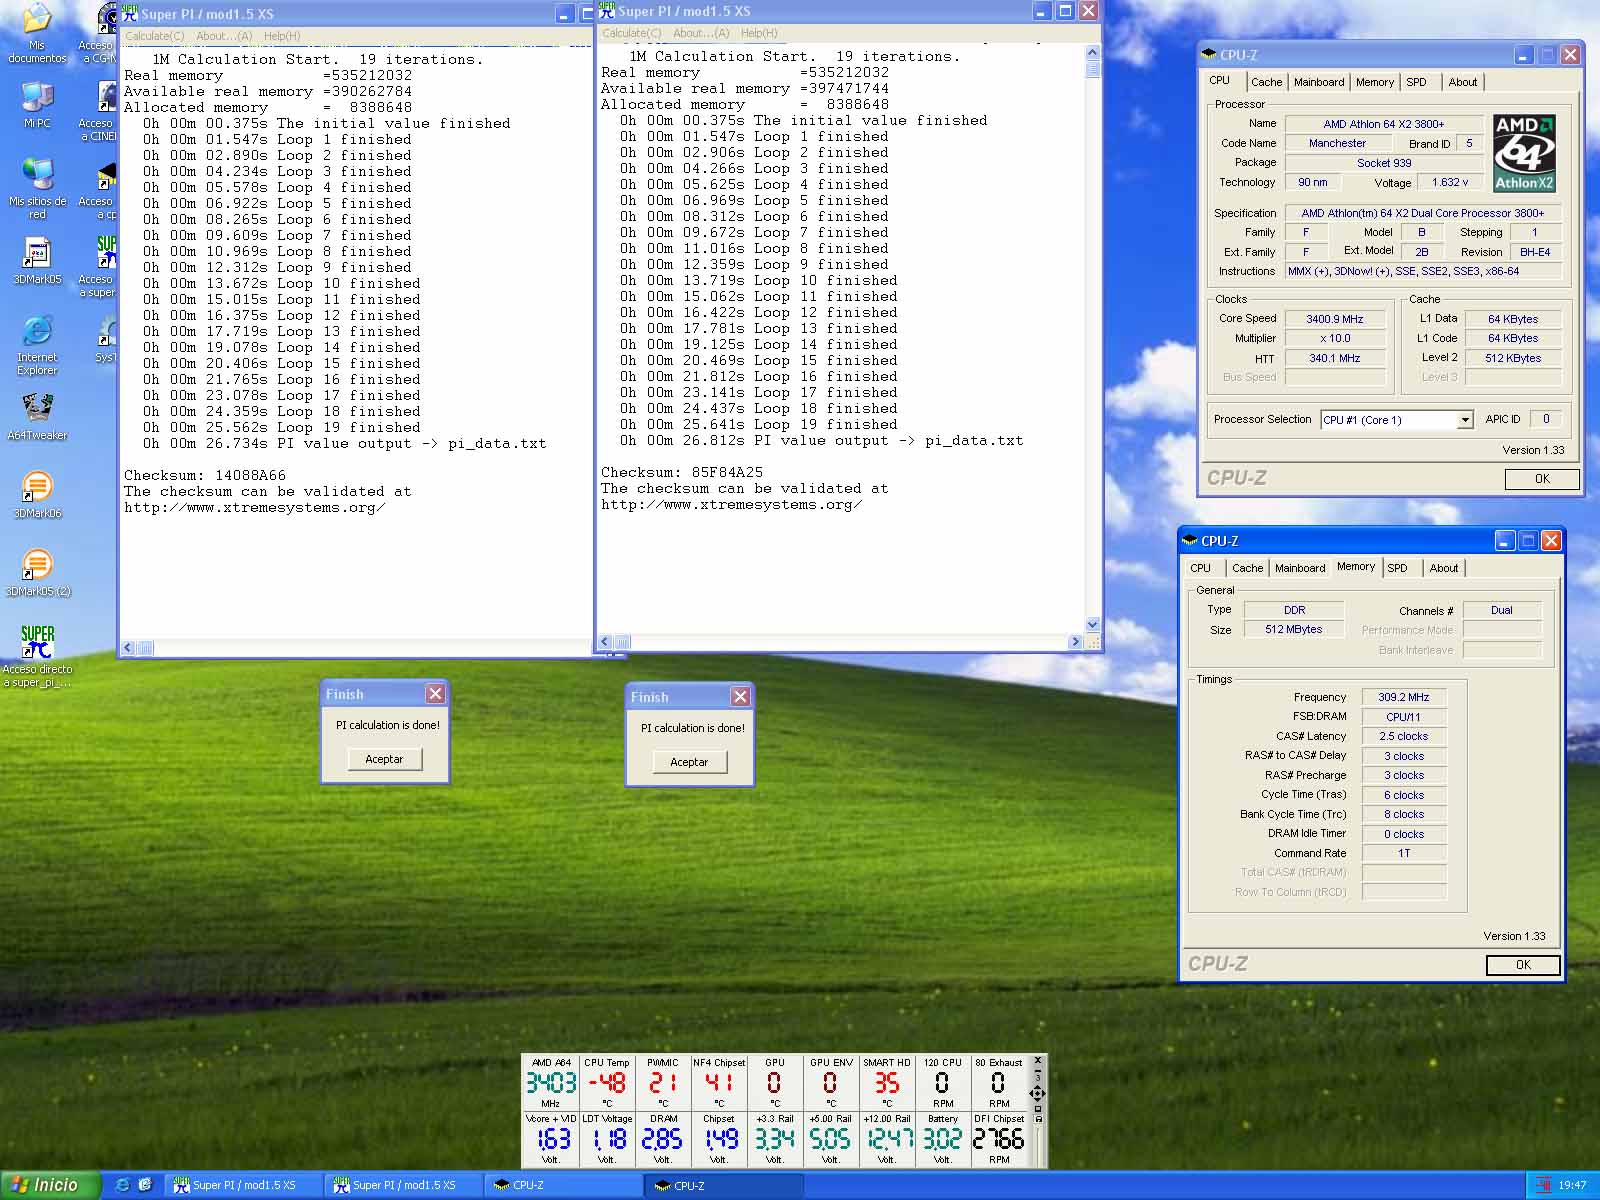The image size is (1600, 1200).
Task: Click the lower CPU-Z window's title icon
Action: coord(1190,541)
